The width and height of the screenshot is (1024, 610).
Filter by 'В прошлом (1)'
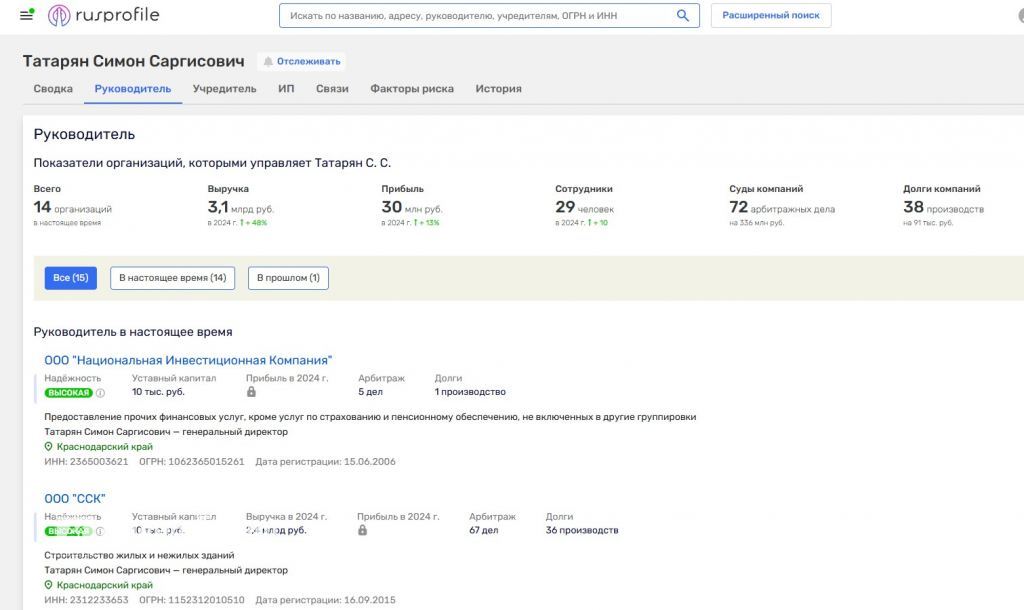(x=288, y=278)
